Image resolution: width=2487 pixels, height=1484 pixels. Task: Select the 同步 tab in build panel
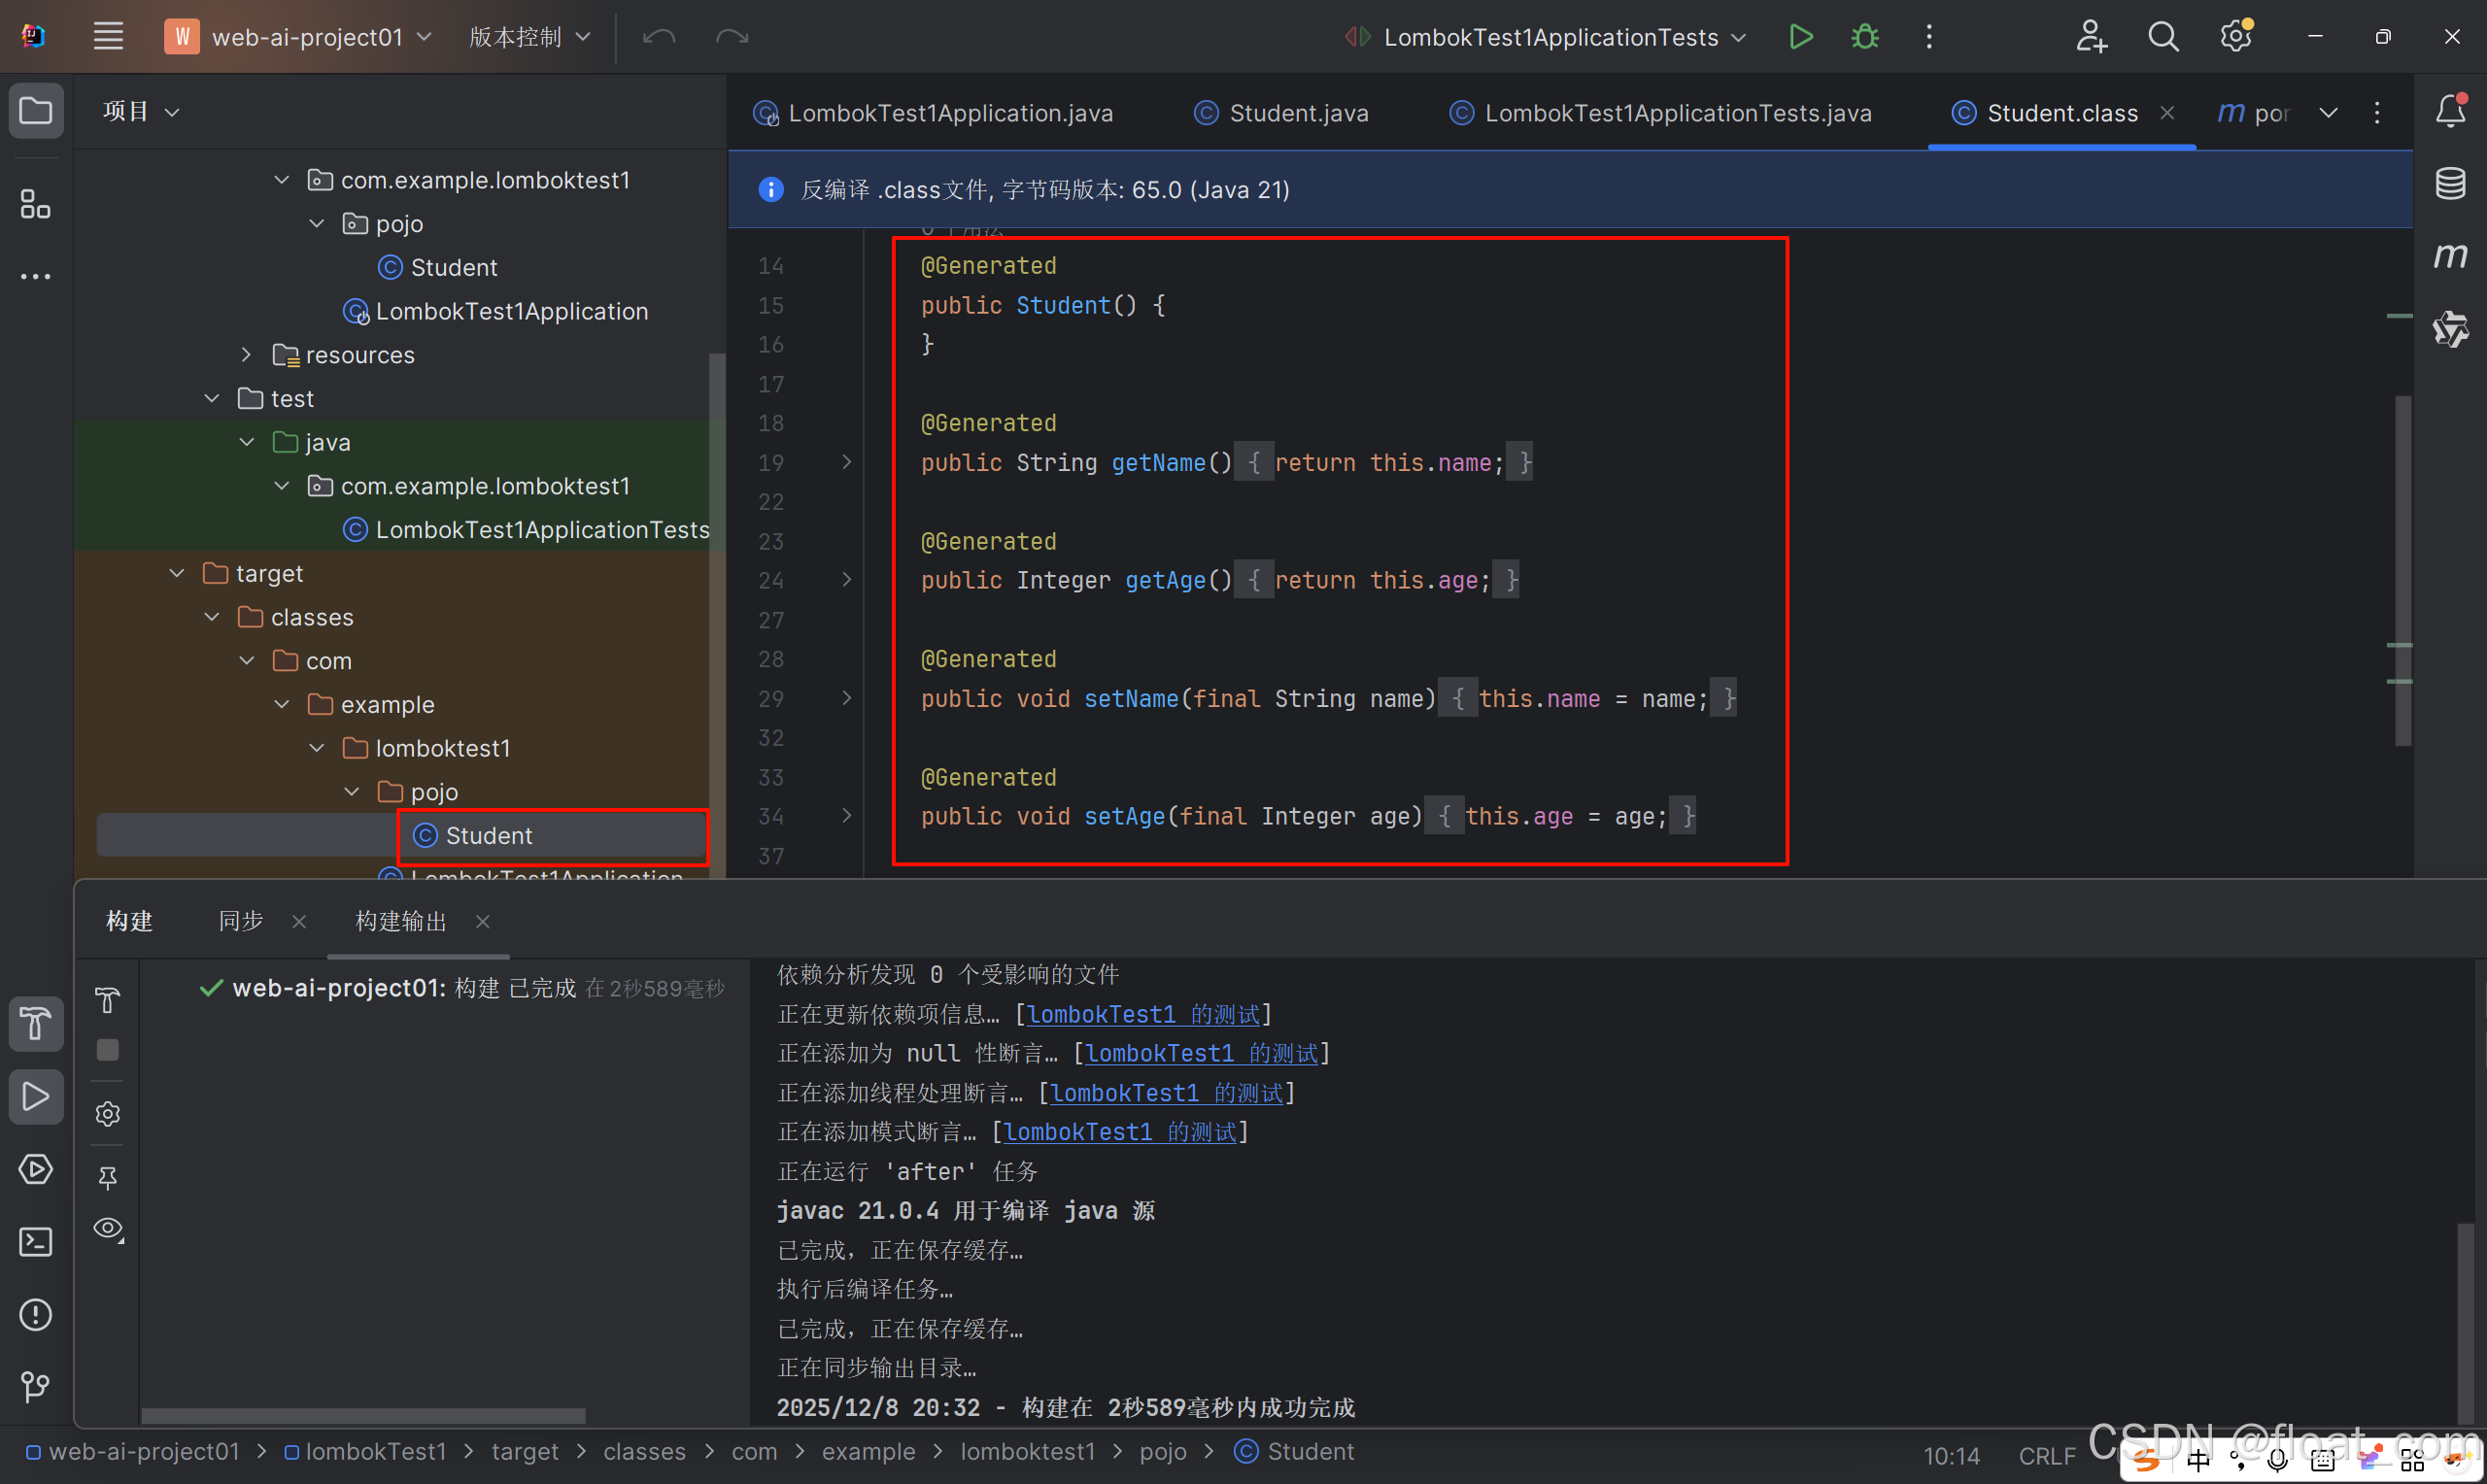[x=241, y=921]
